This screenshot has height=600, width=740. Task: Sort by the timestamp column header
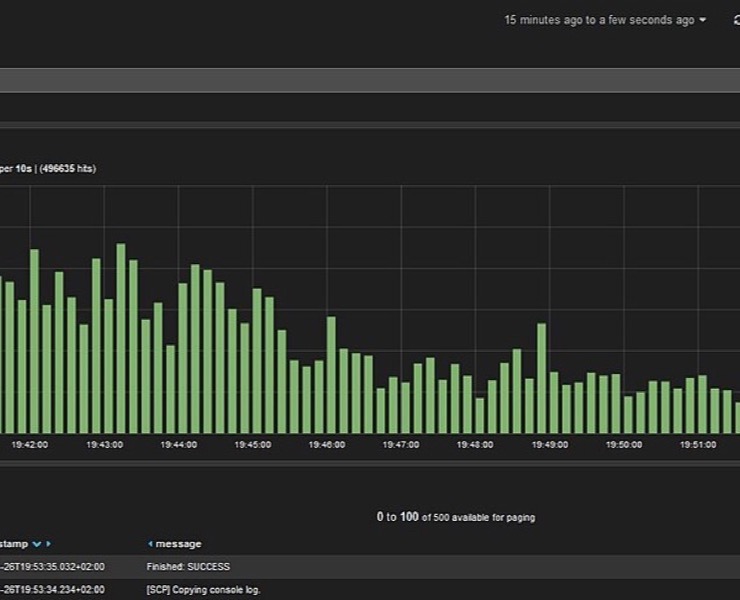(14, 544)
